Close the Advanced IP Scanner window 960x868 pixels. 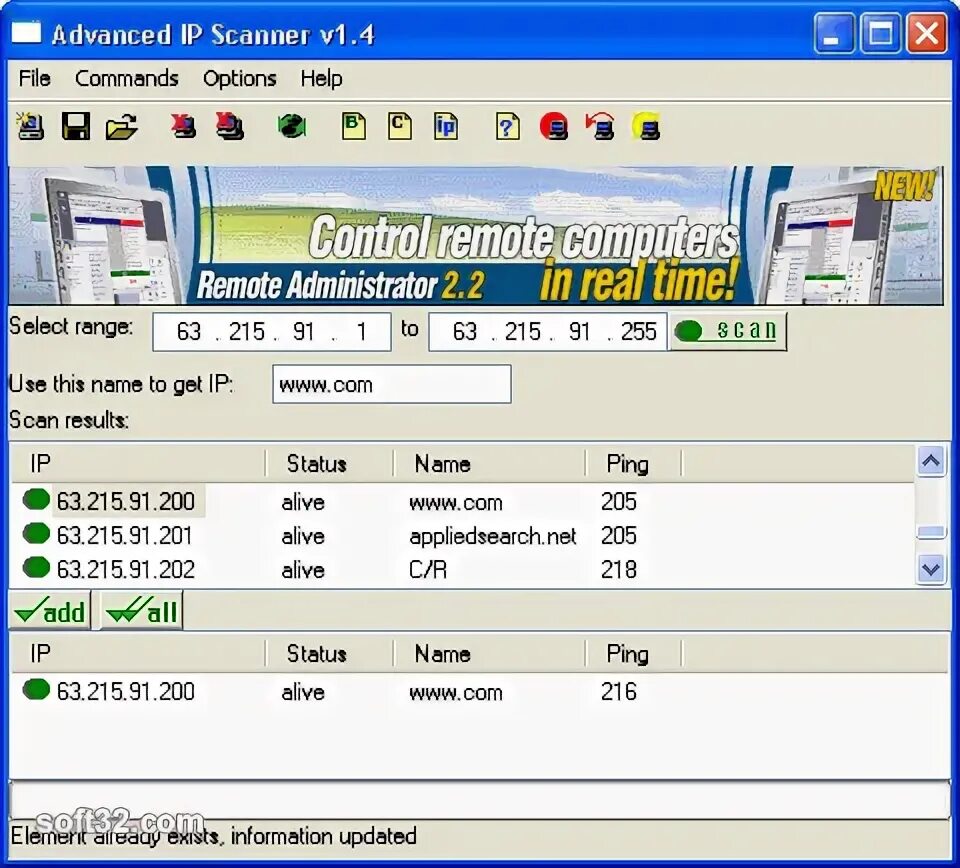pos(926,33)
